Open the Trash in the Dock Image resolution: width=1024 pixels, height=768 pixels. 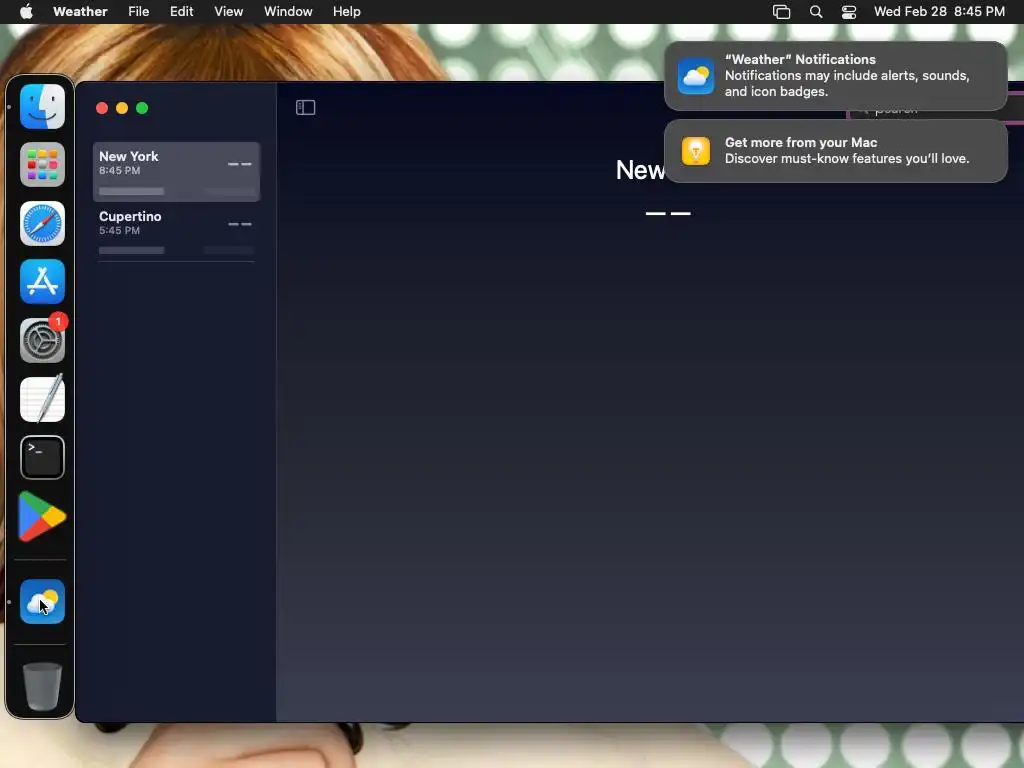pyautogui.click(x=42, y=686)
